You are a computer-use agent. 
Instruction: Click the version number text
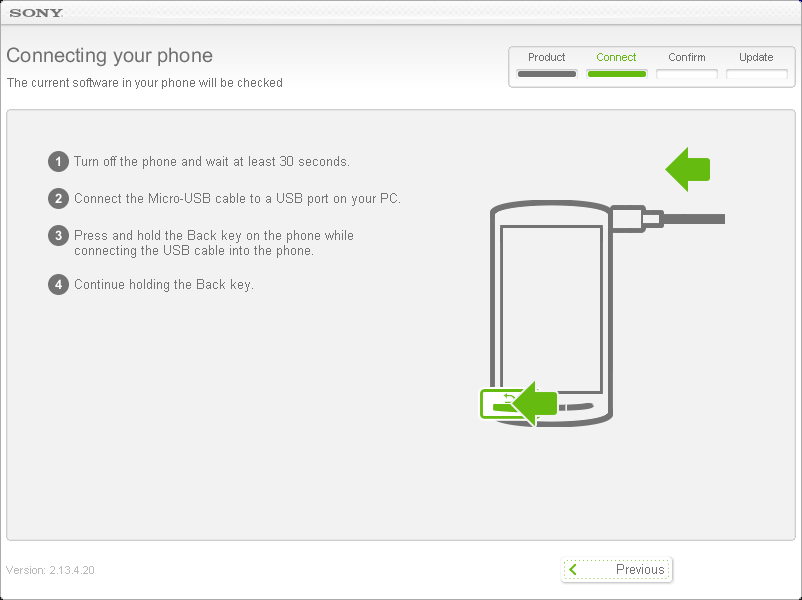50,570
